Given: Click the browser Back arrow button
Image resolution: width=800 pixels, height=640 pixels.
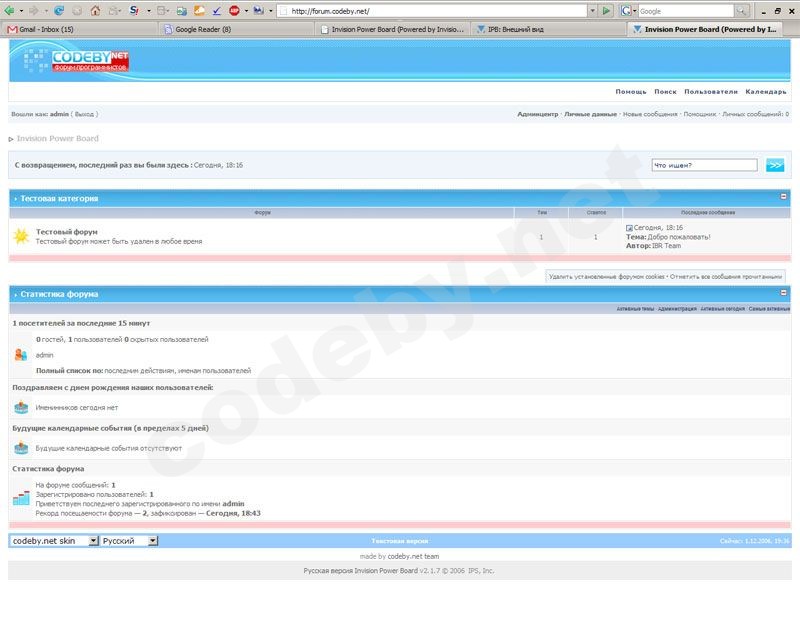Looking at the screenshot, I should 9,10.
